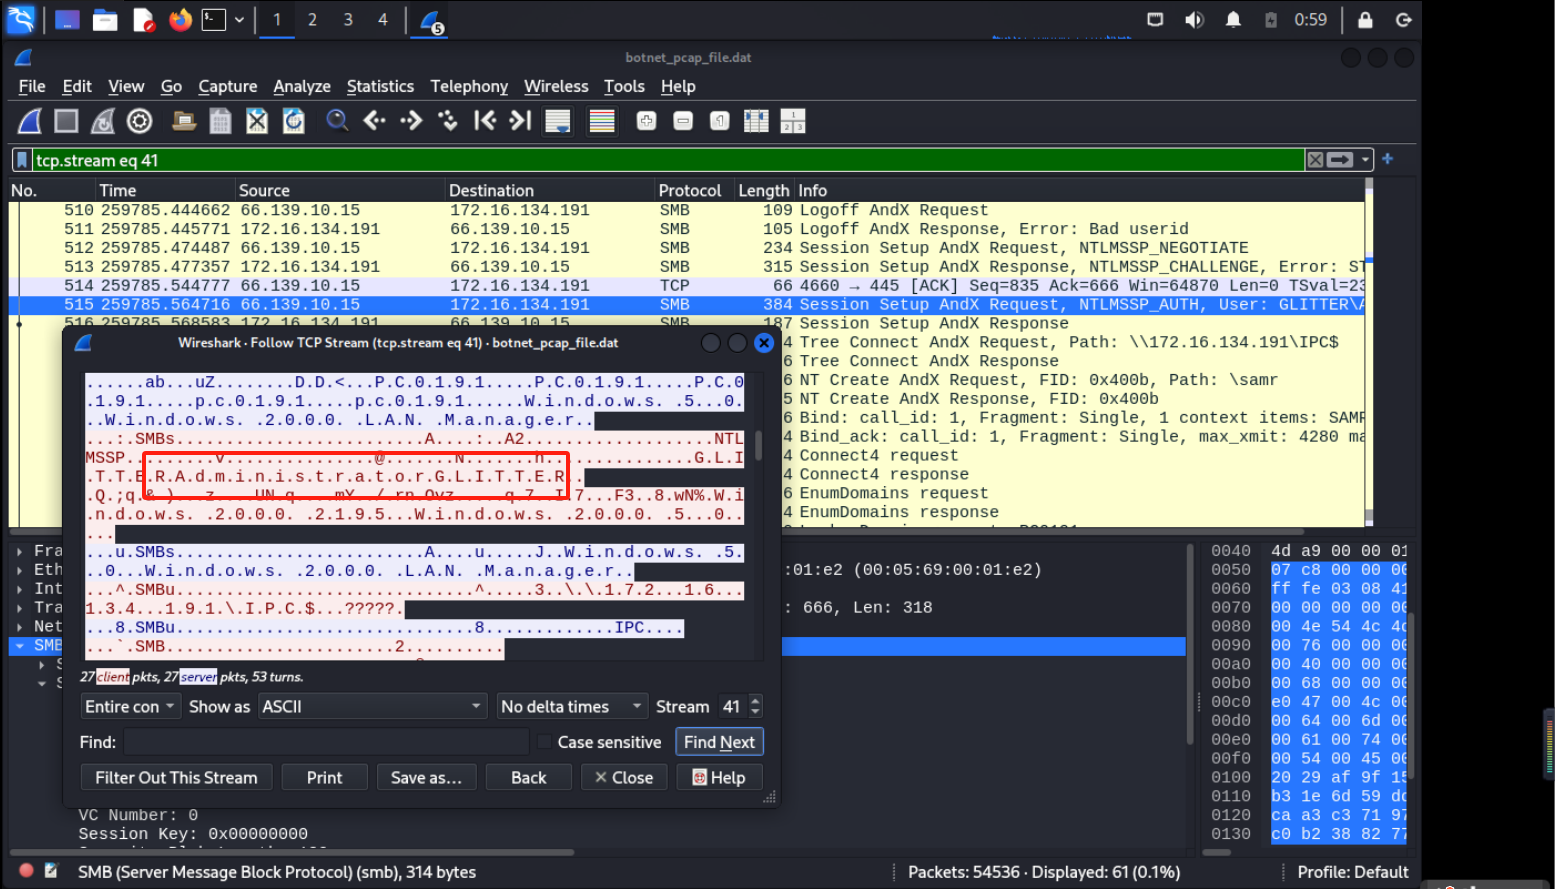Jump to the first packet

(485, 121)
